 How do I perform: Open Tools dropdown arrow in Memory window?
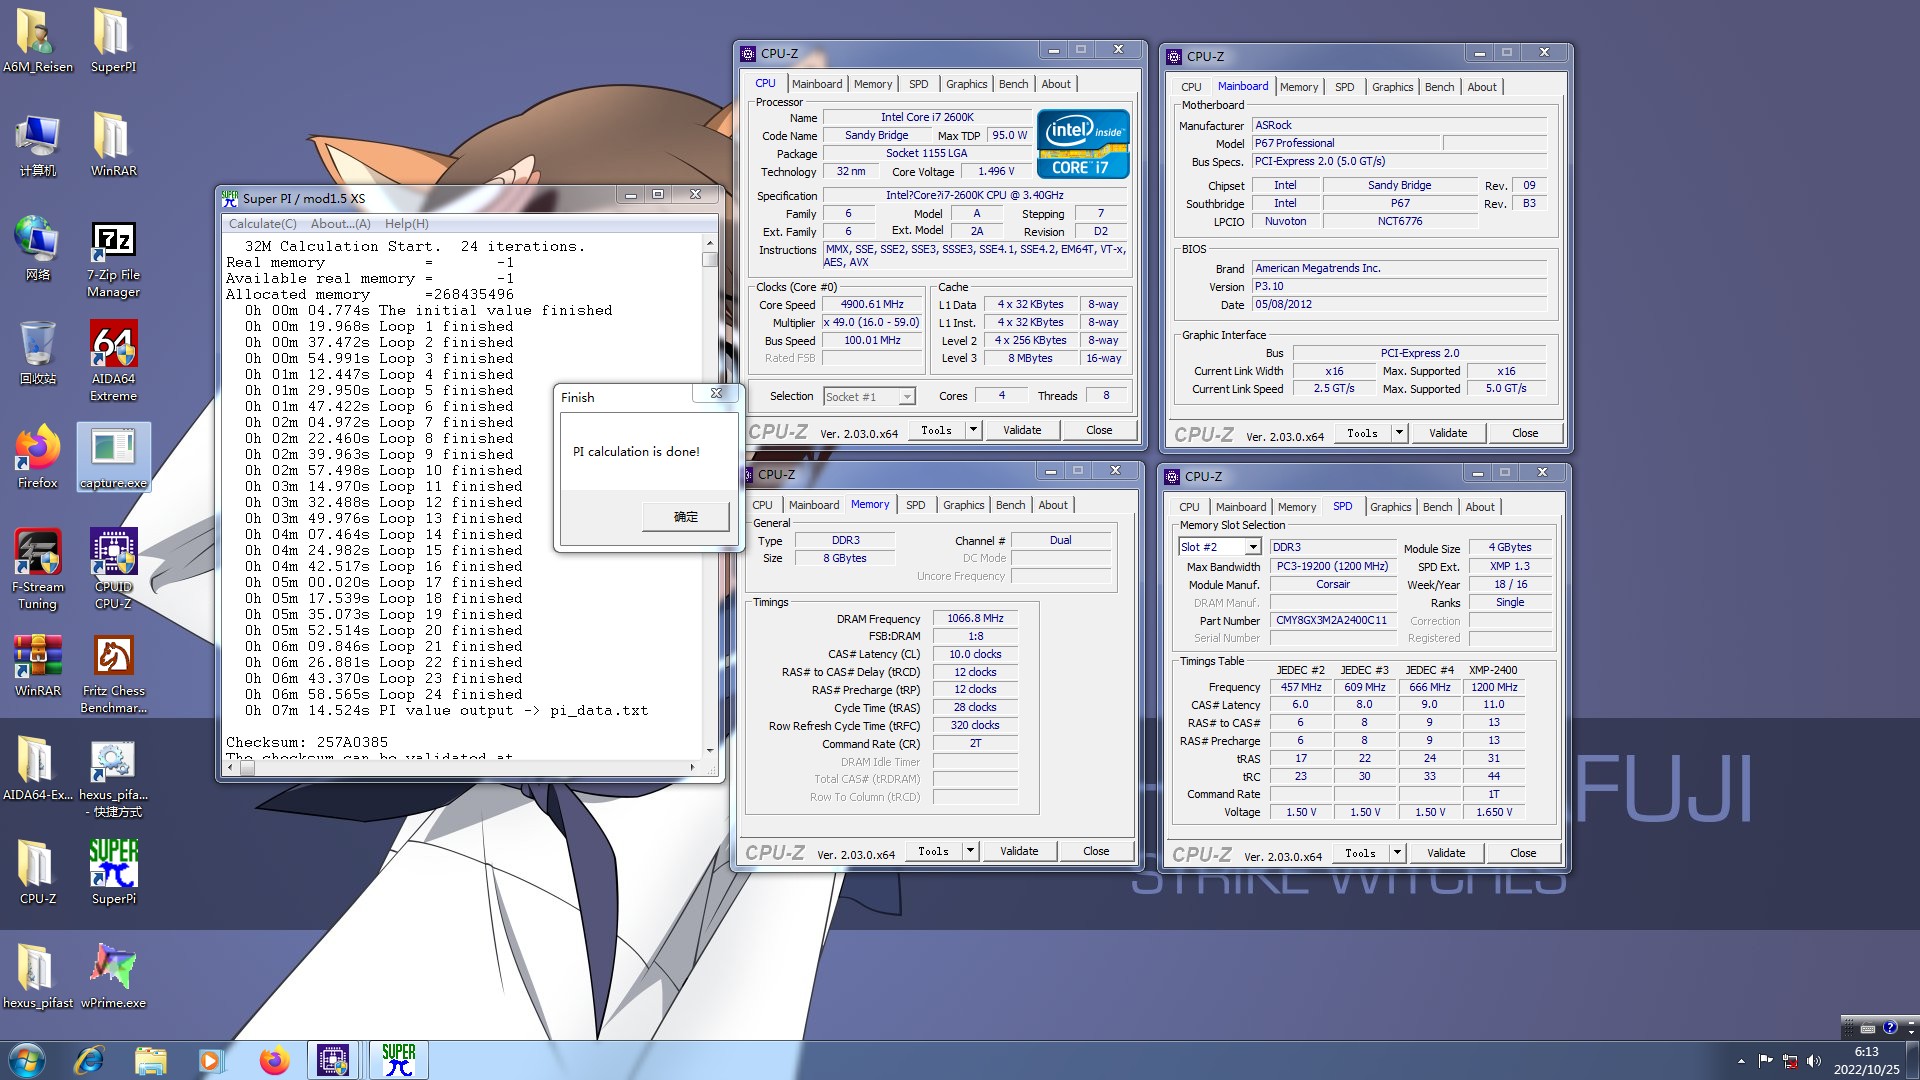tap(970, 851)
